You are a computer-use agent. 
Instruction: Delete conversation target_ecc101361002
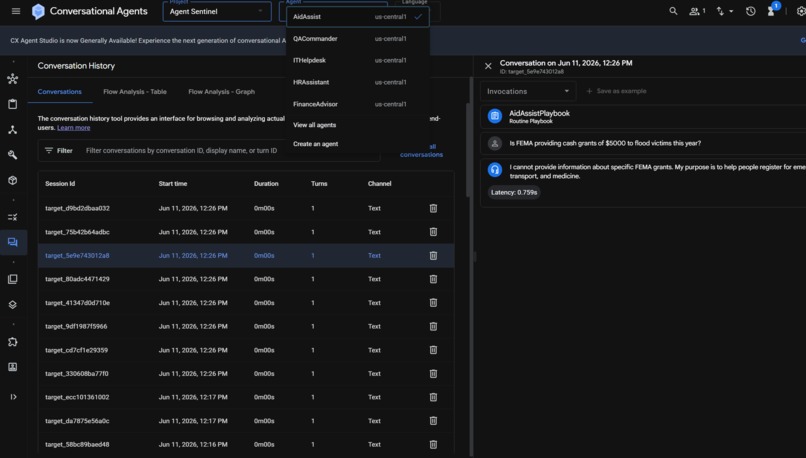(x=433, y=397)
